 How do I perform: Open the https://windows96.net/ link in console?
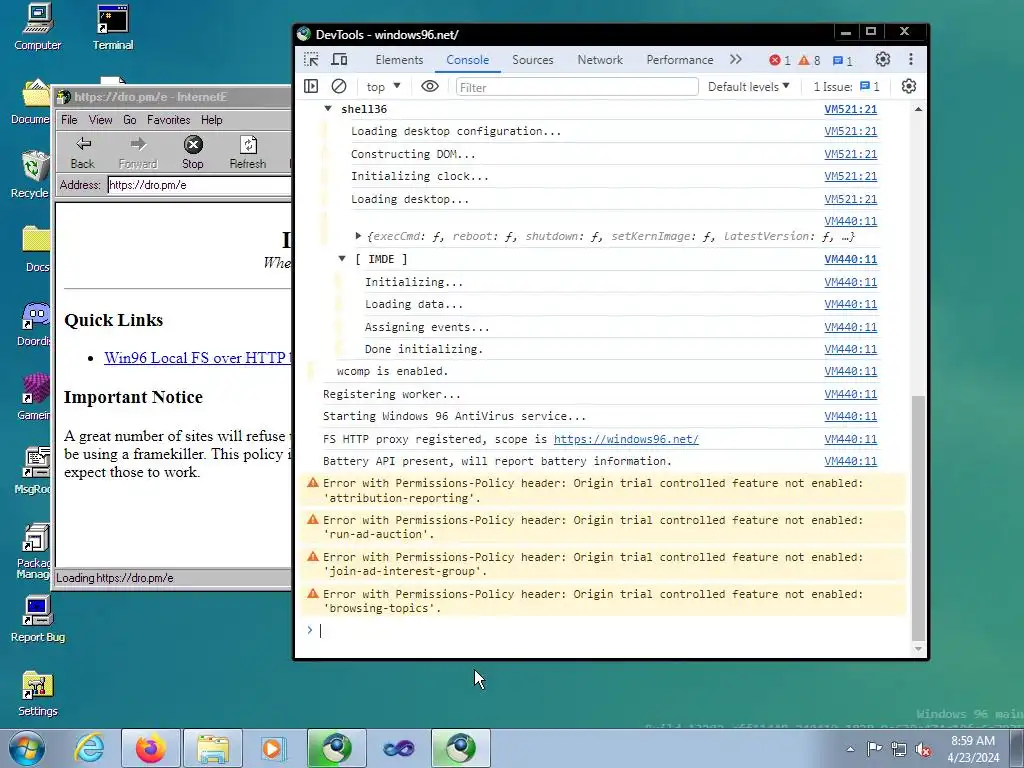626,439
